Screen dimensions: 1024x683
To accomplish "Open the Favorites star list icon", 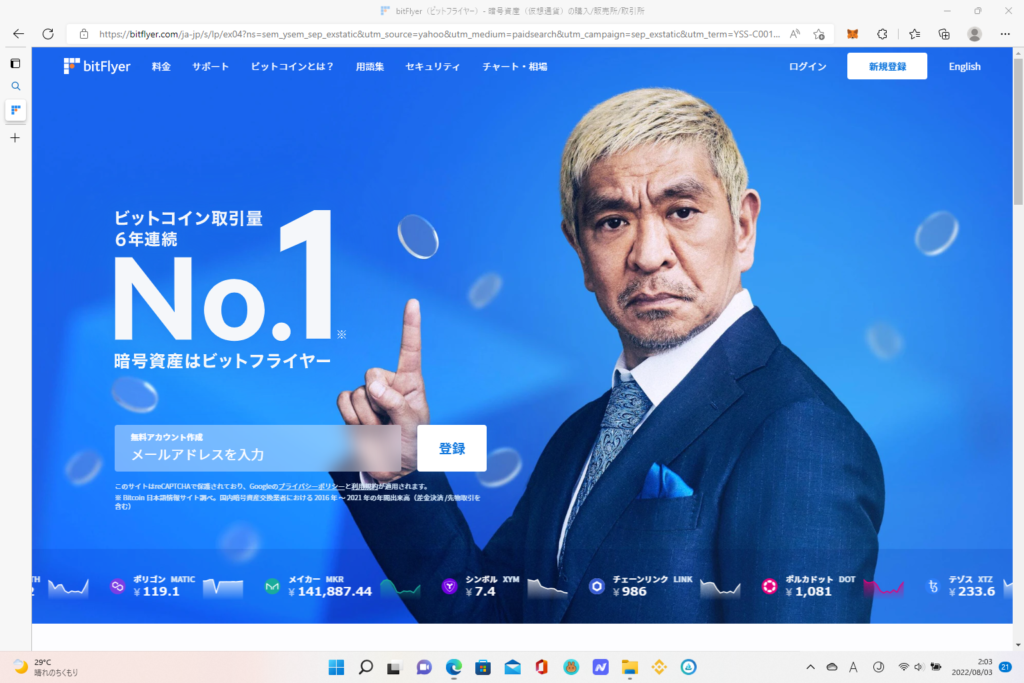I will [x=914, y=34].
